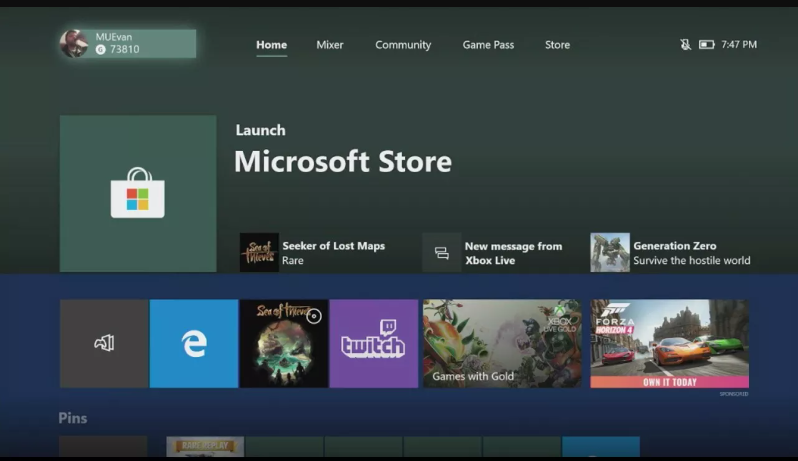
Task: Click the Microsoft Store title text
Action: point(343,162)
